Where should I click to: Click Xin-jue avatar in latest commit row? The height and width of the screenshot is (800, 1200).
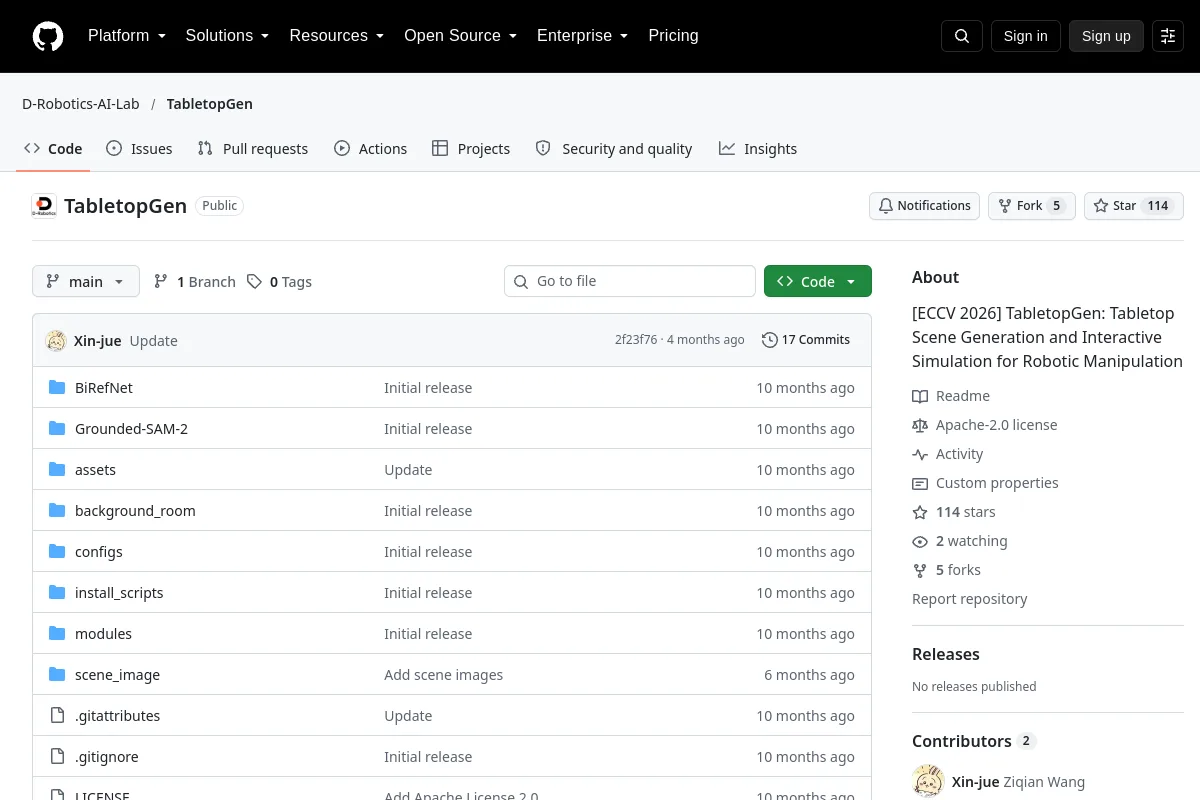coord(56,341)
